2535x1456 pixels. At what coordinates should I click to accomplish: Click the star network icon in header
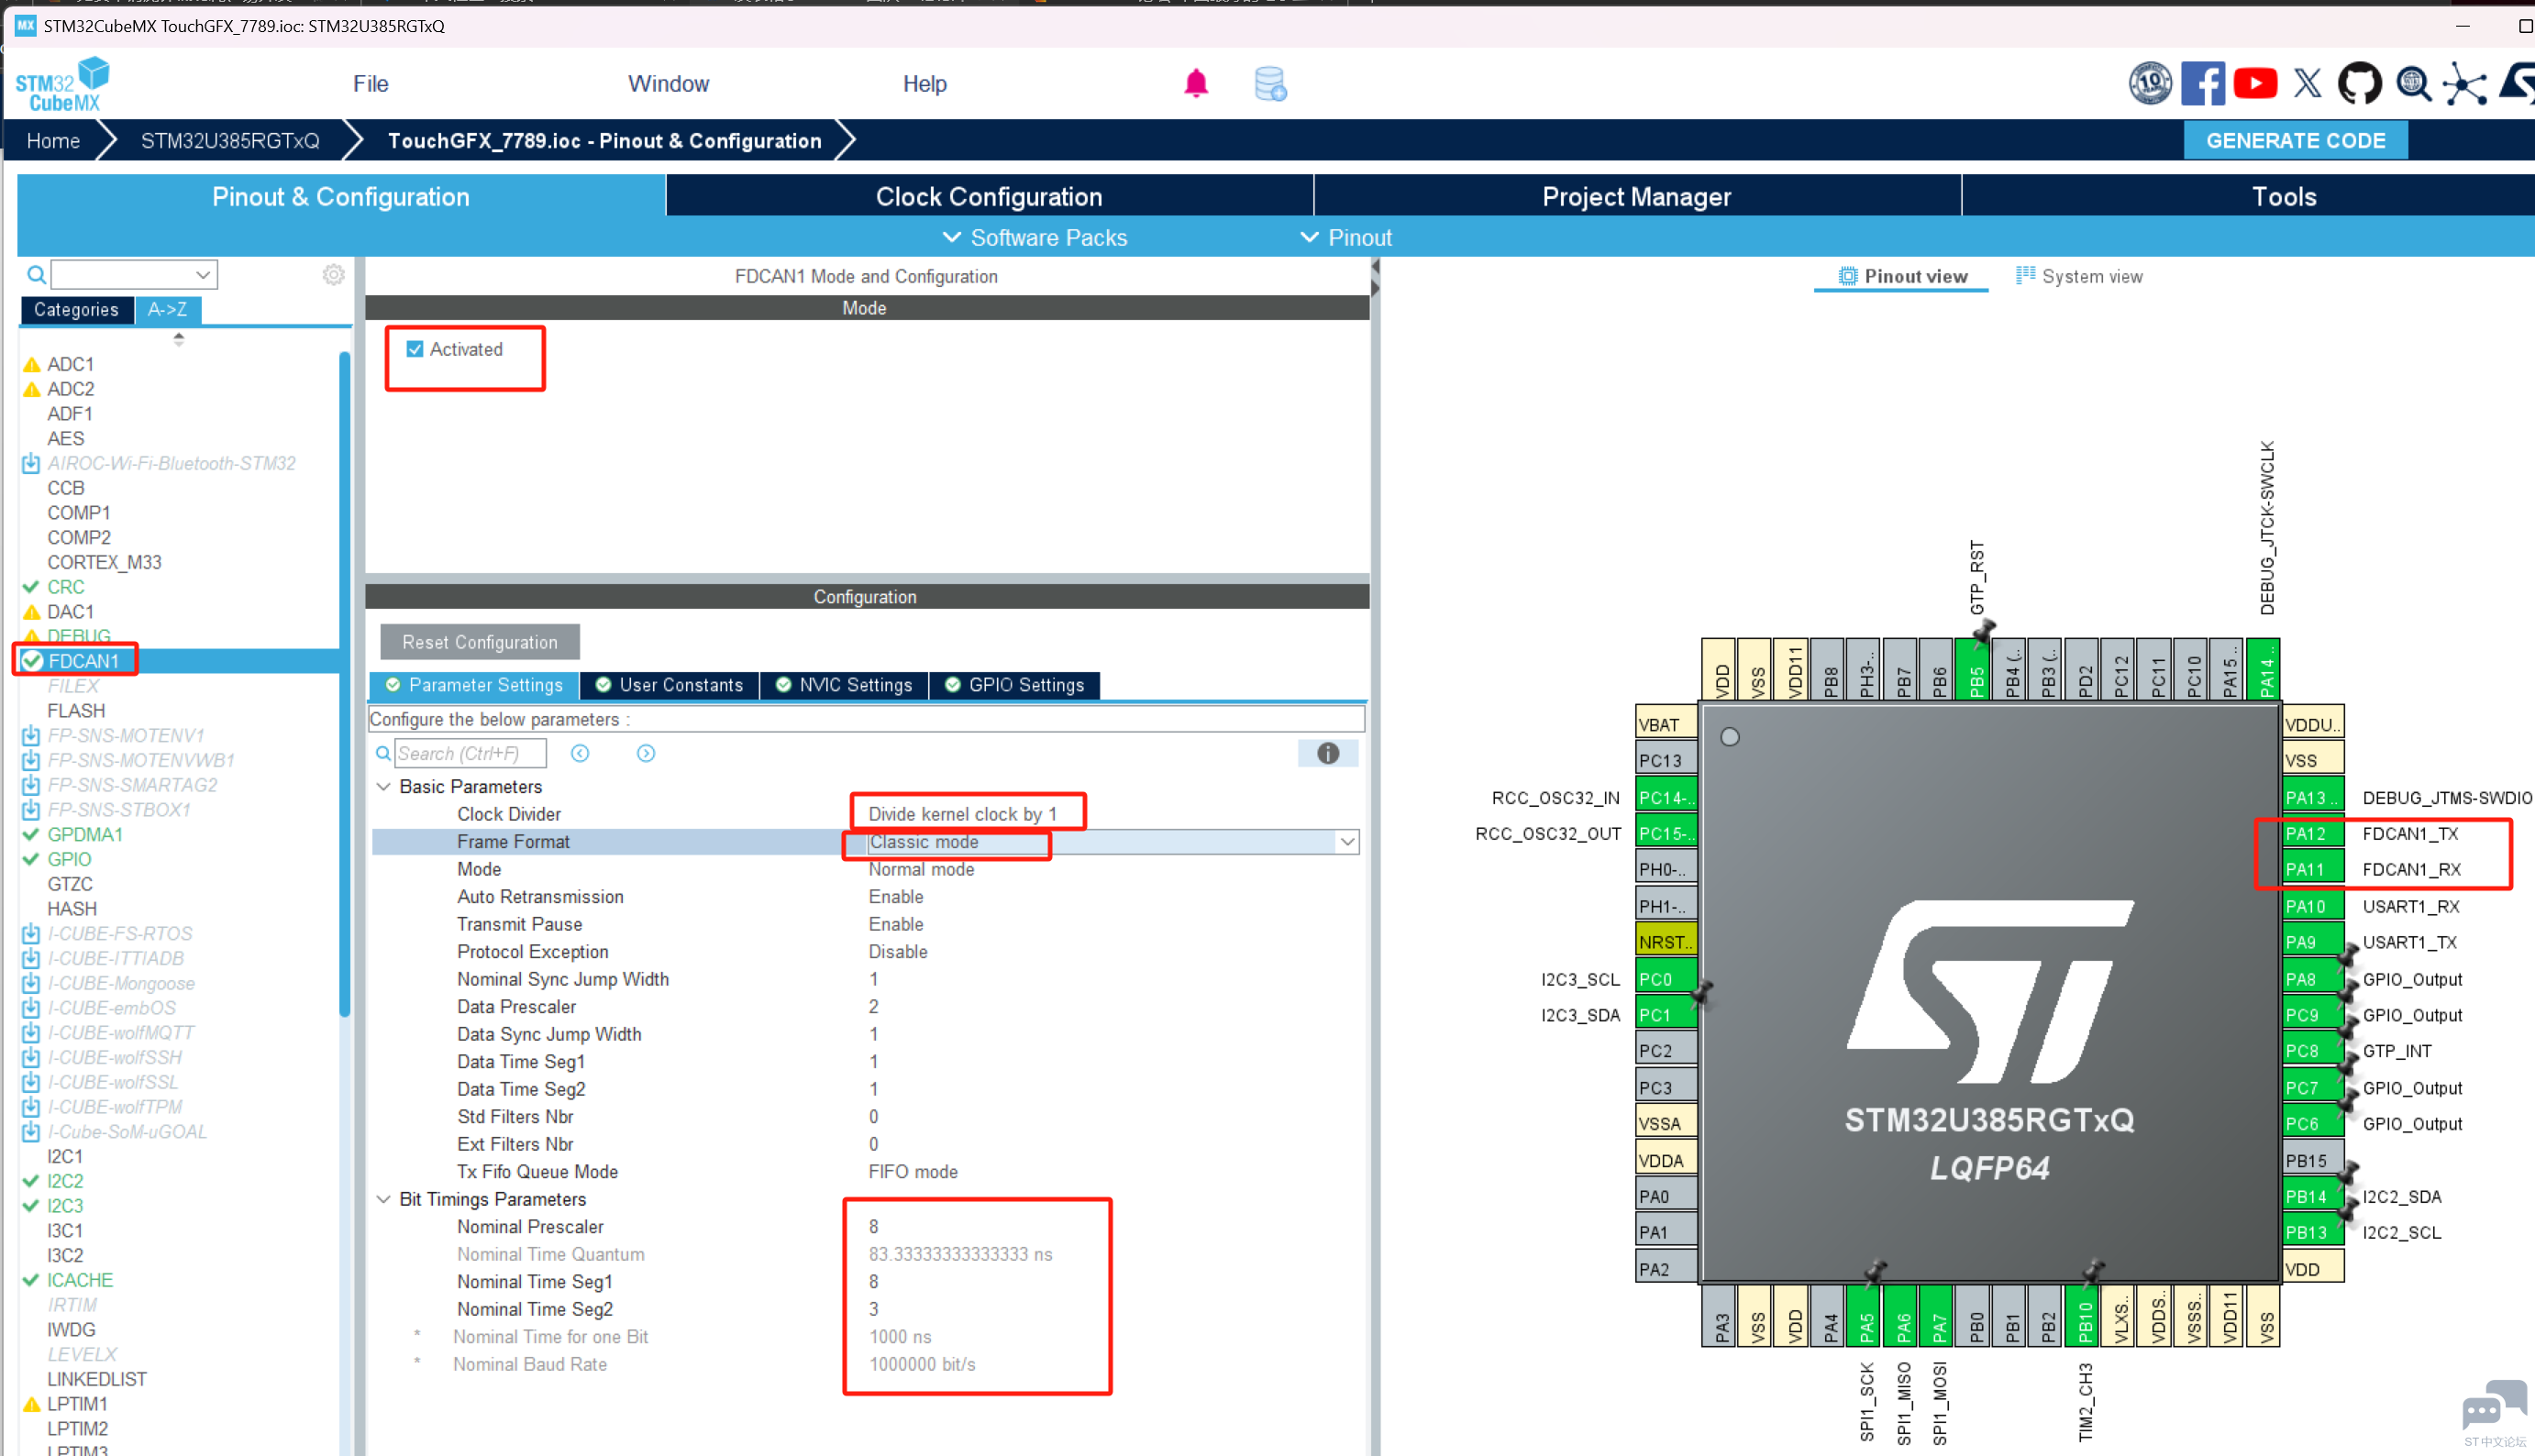2464,83
